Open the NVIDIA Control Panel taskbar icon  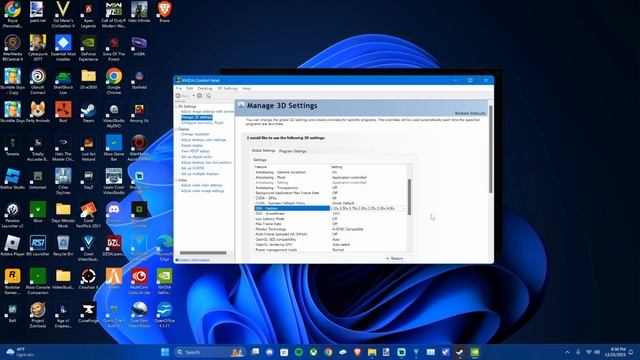(474, 352)
